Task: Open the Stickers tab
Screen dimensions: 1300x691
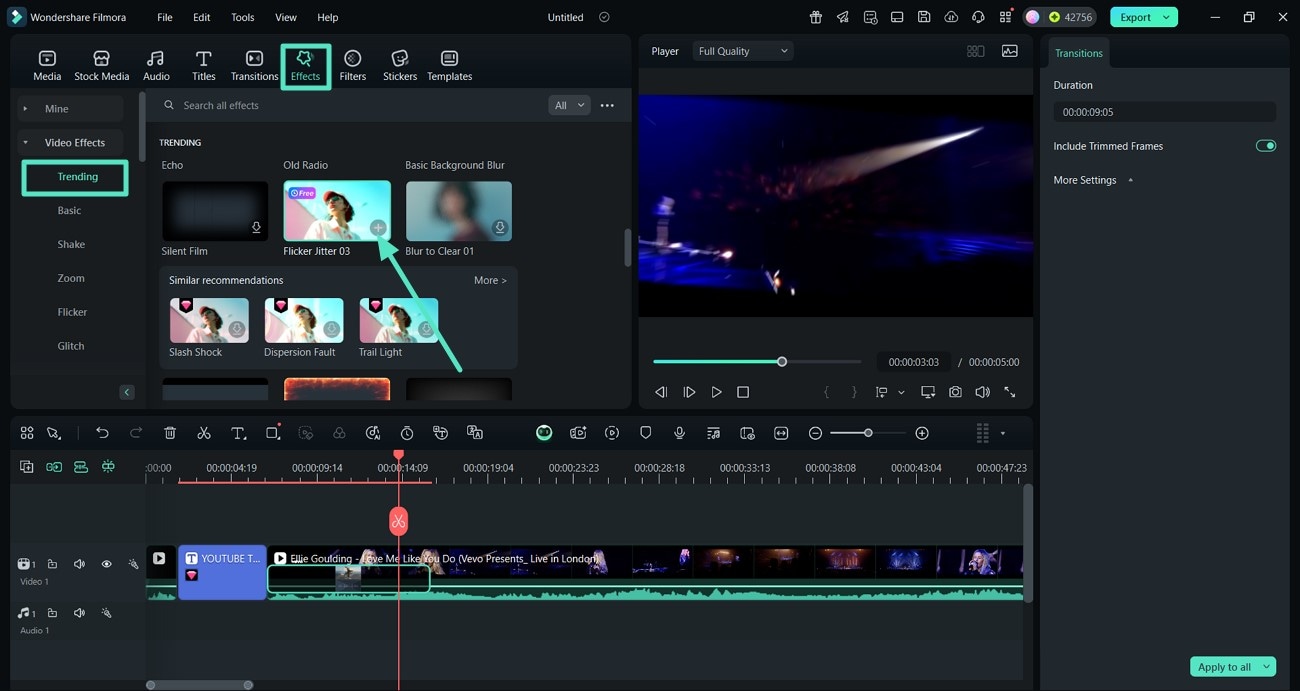Action: coord(400,66)
